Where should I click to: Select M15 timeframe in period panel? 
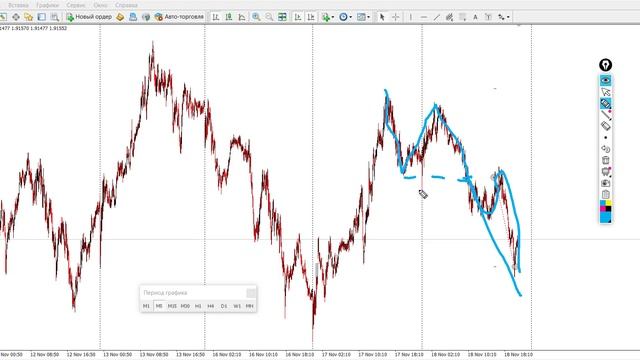tap(172, 306)
